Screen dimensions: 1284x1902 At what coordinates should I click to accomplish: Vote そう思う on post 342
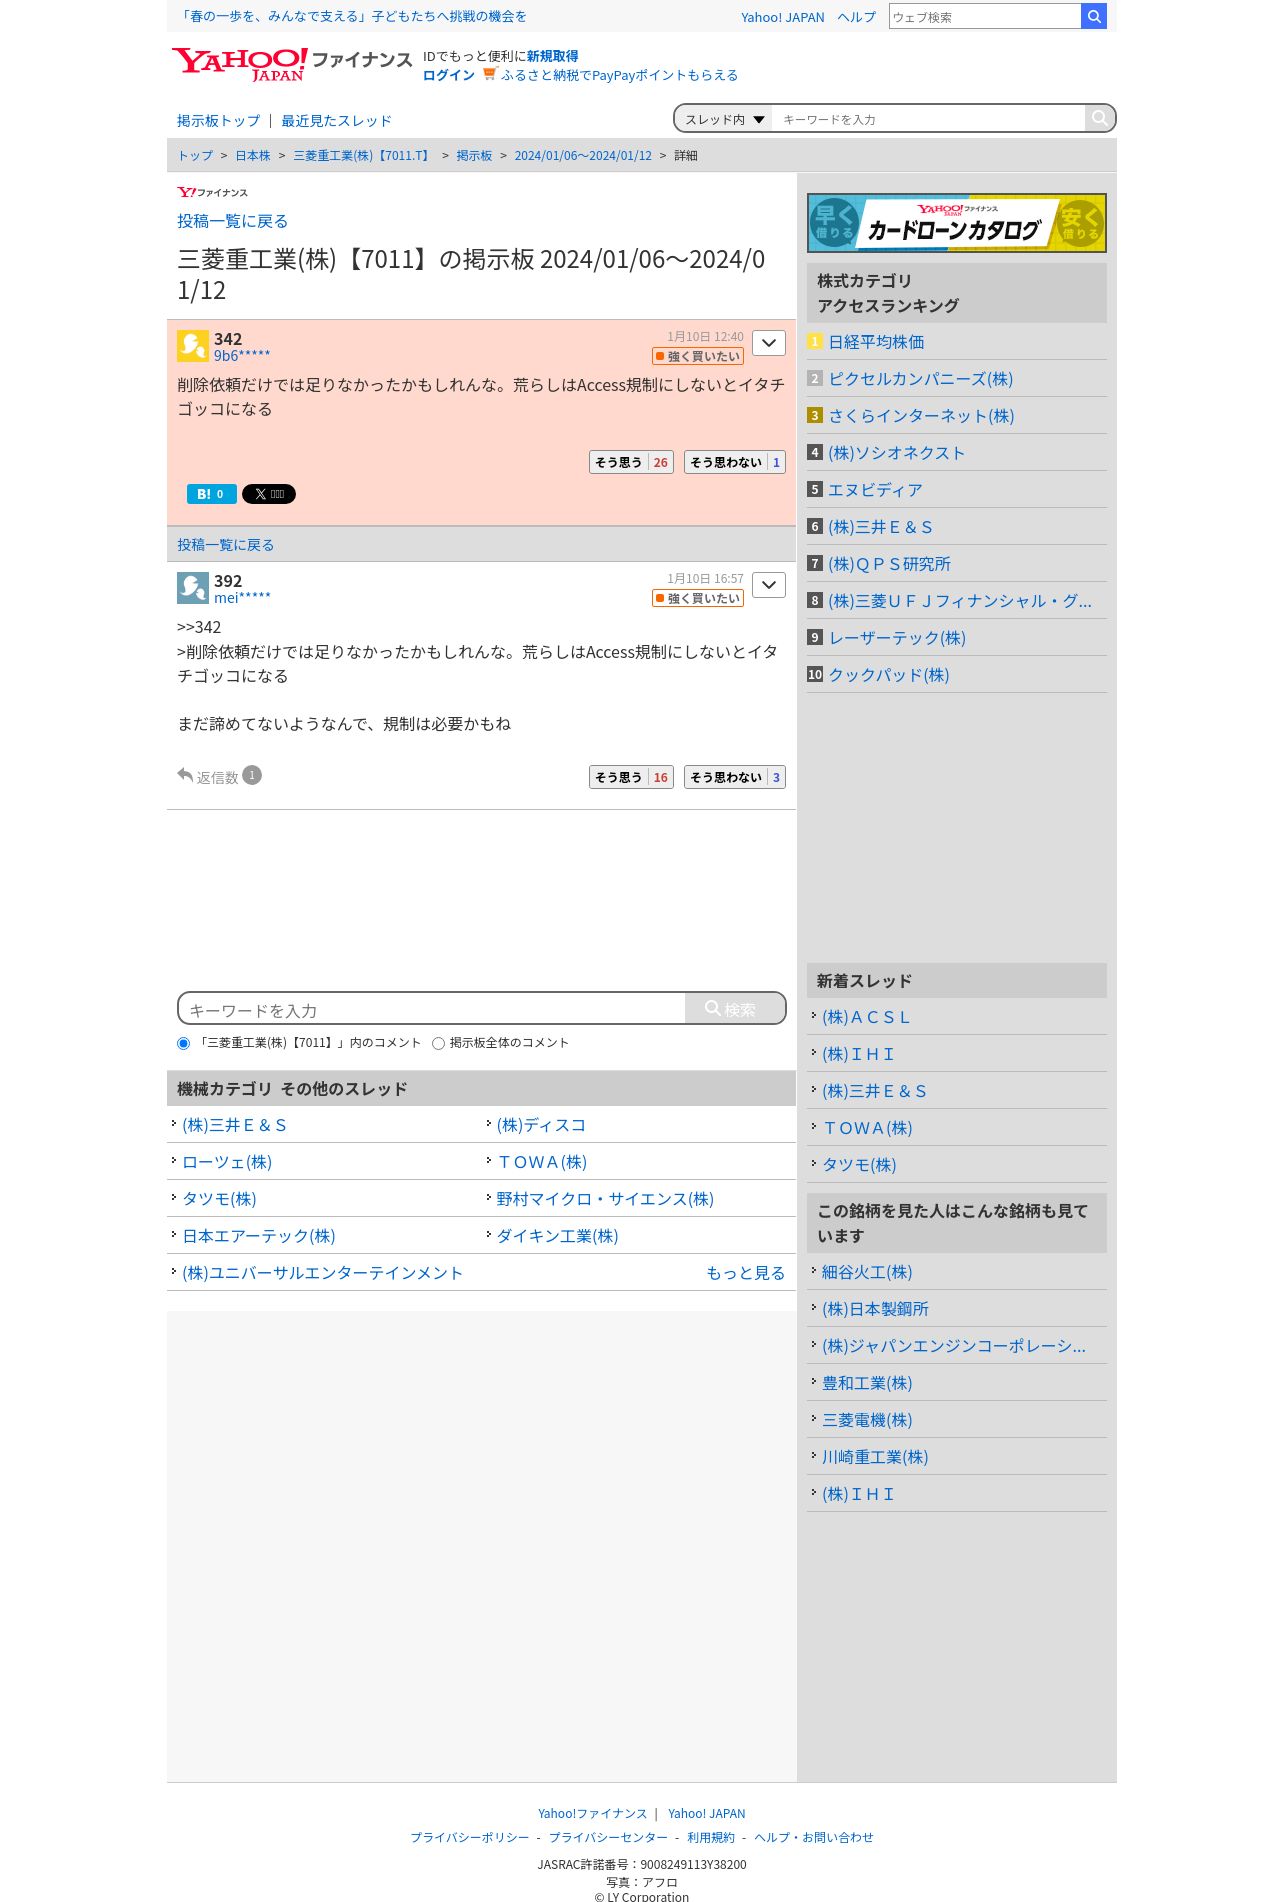[x=631, y=462]
